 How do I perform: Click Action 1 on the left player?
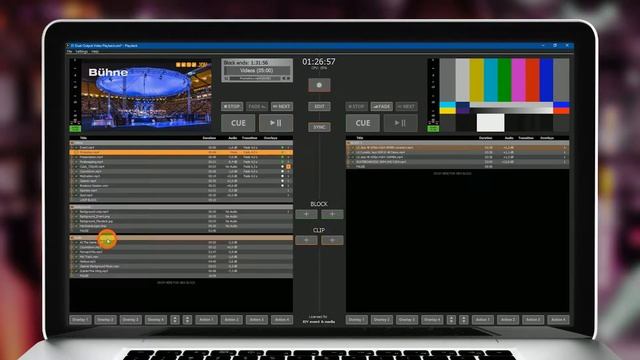click(x=207, y=320)
